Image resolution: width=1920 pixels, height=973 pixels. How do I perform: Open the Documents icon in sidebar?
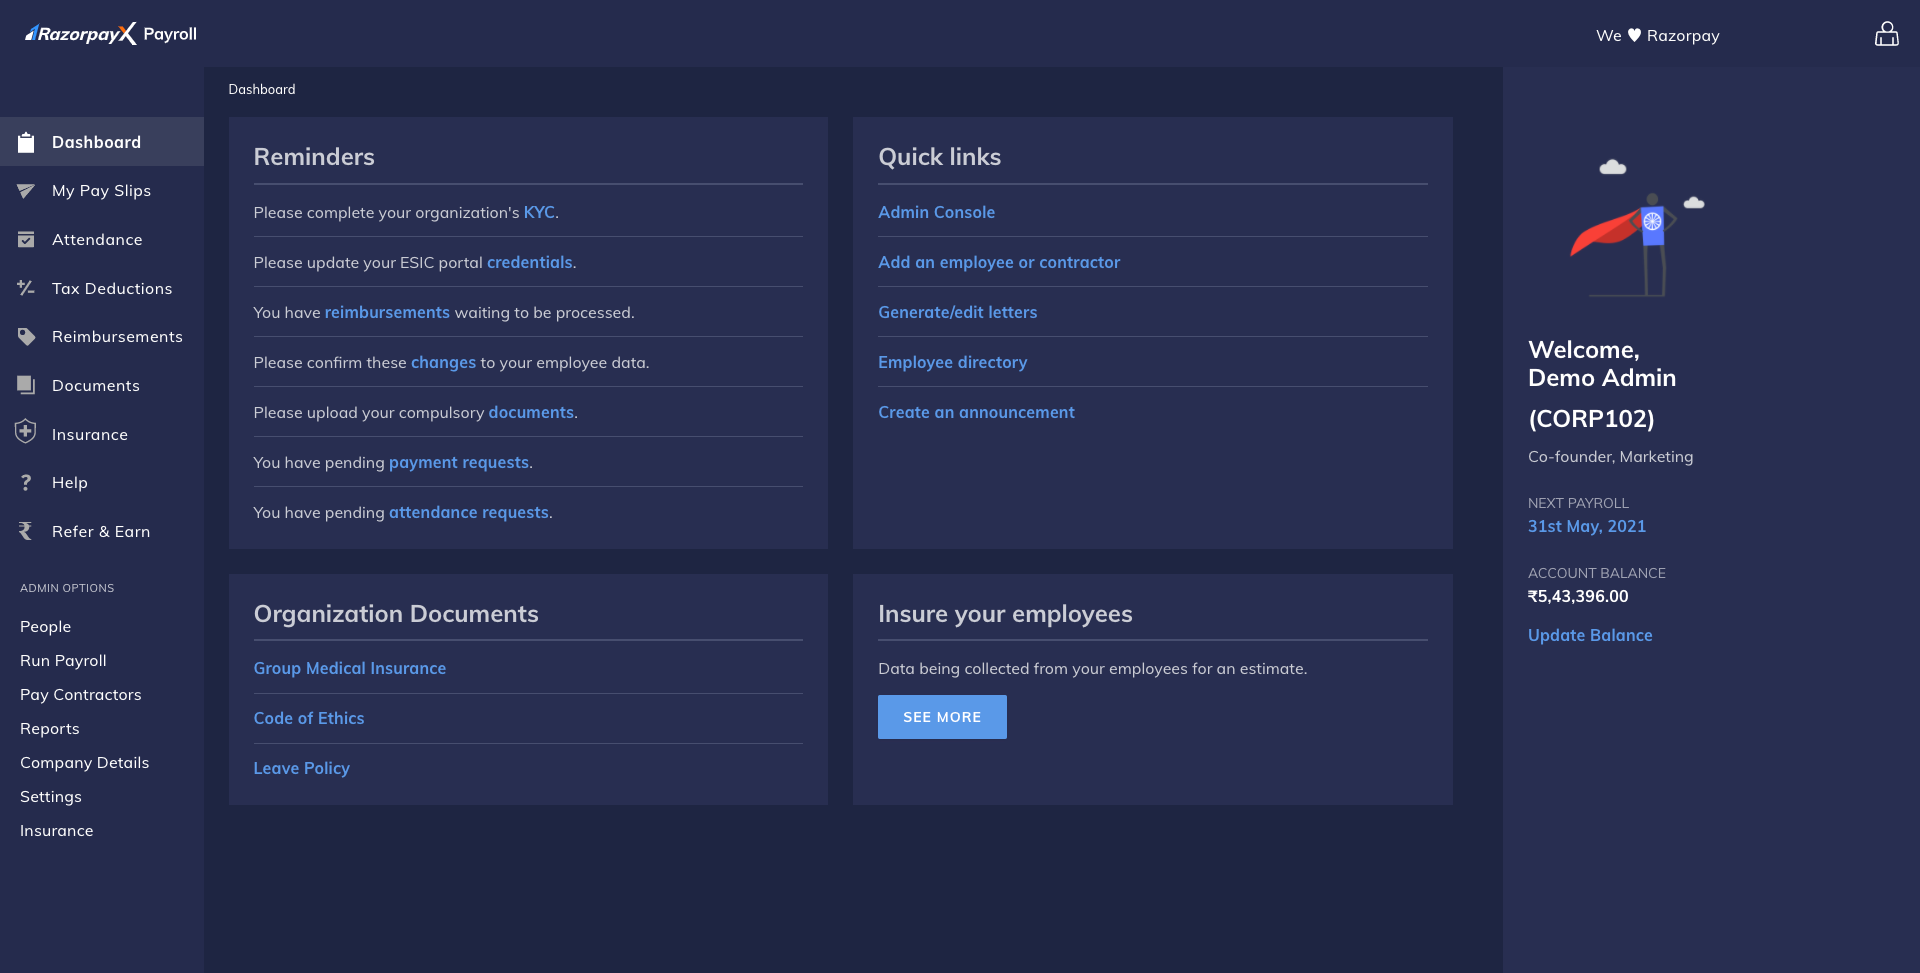25,385
